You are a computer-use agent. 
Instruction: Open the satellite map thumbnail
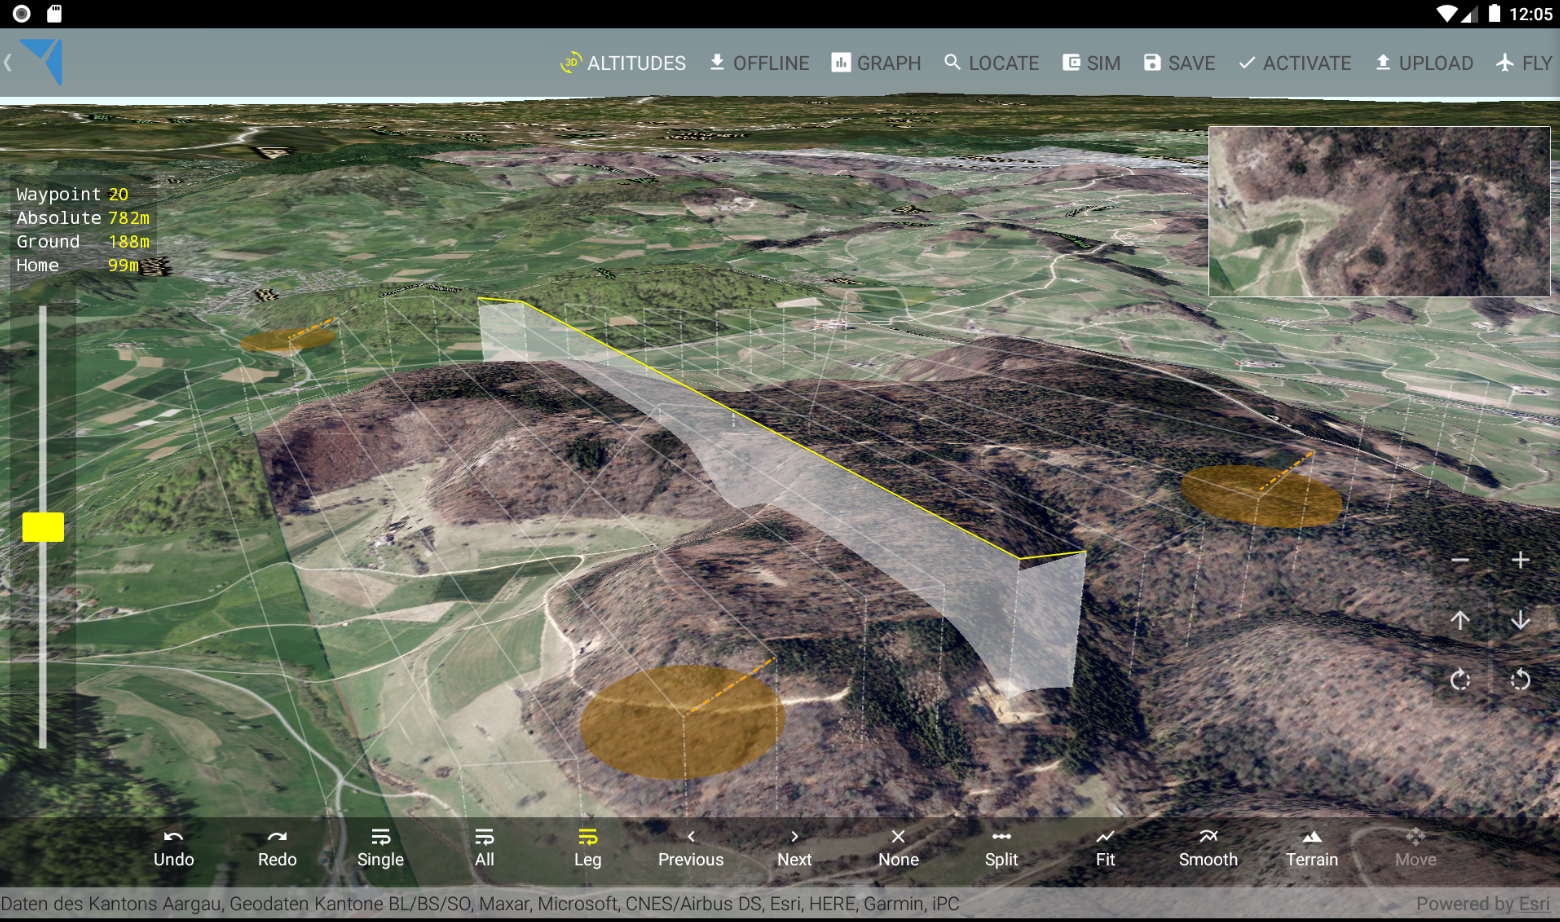(x=1379, y=211)
